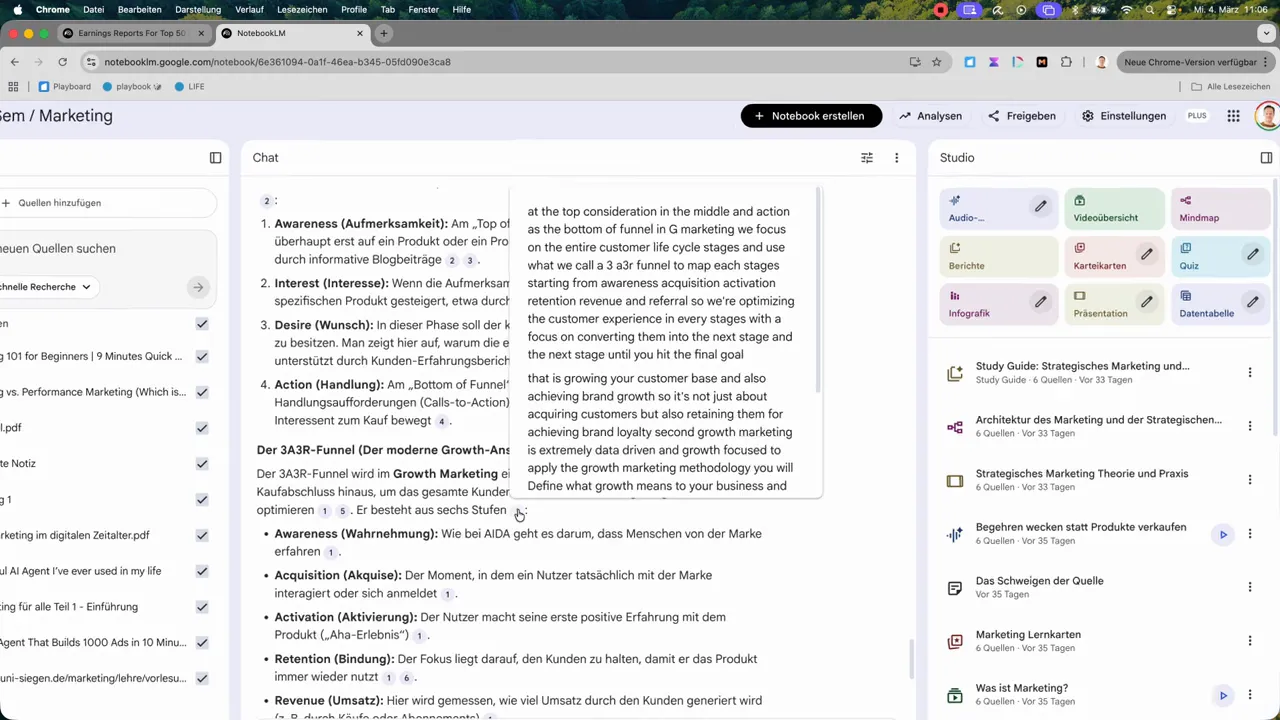Open the Chrome Darstellung menu
1280x720 pixels.
[x=197, y=9]
